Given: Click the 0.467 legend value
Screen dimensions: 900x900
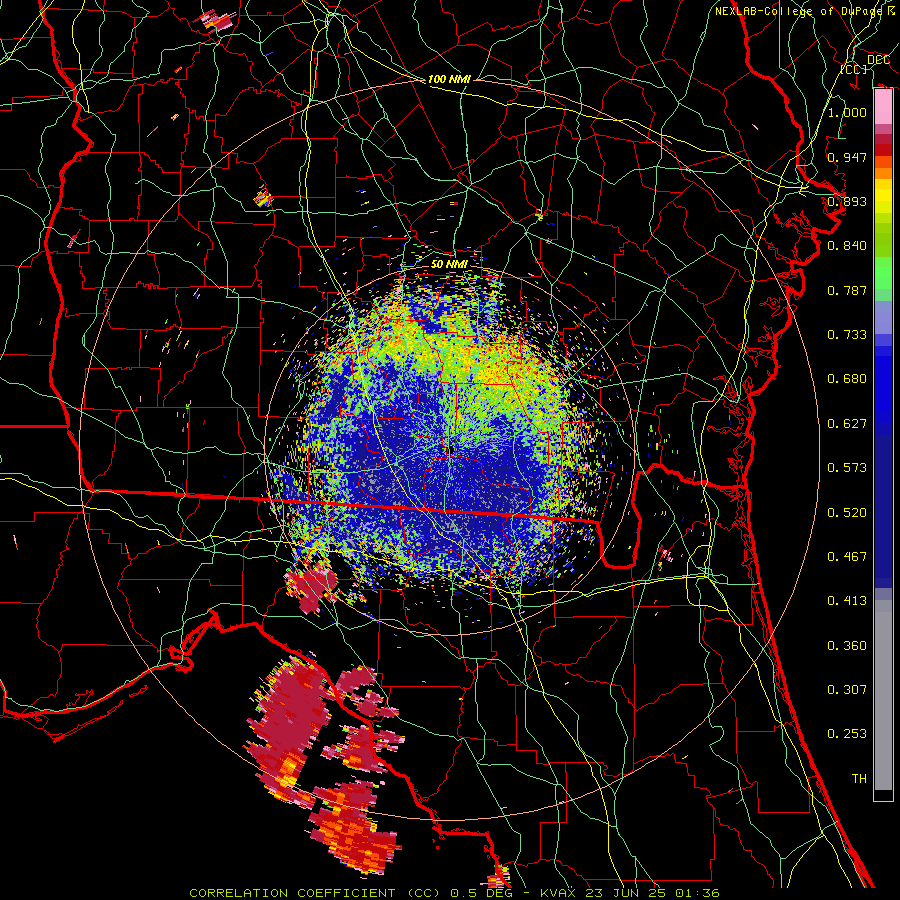Looking at the screenshot, I should click(x=847, y=557).
